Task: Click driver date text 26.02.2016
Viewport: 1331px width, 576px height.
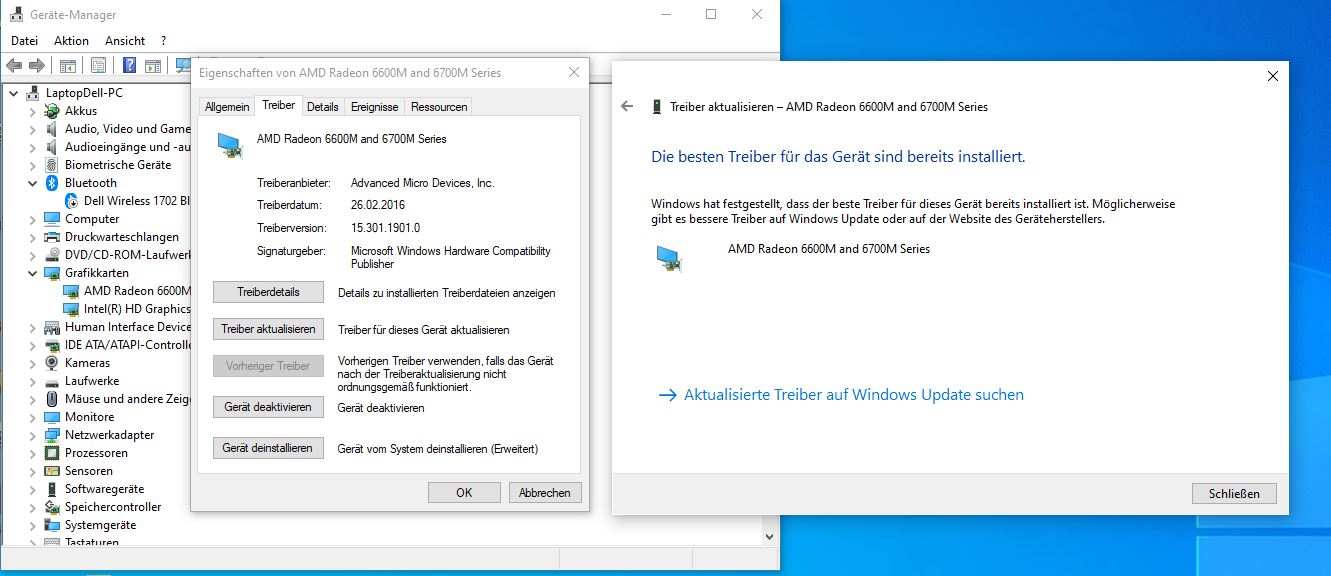Action: point(378,205)
